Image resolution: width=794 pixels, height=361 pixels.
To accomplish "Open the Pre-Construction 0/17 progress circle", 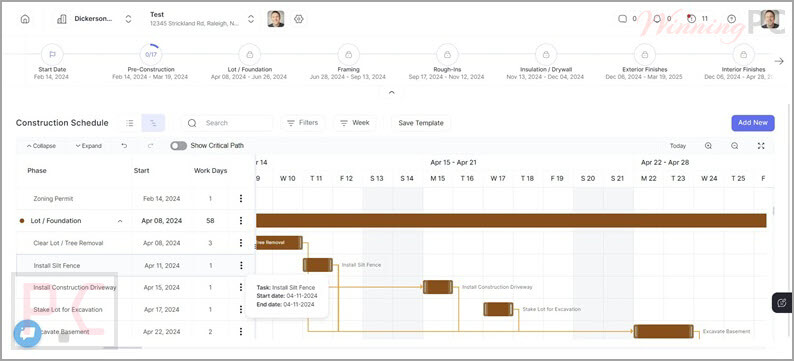I will tap(150, 54).
